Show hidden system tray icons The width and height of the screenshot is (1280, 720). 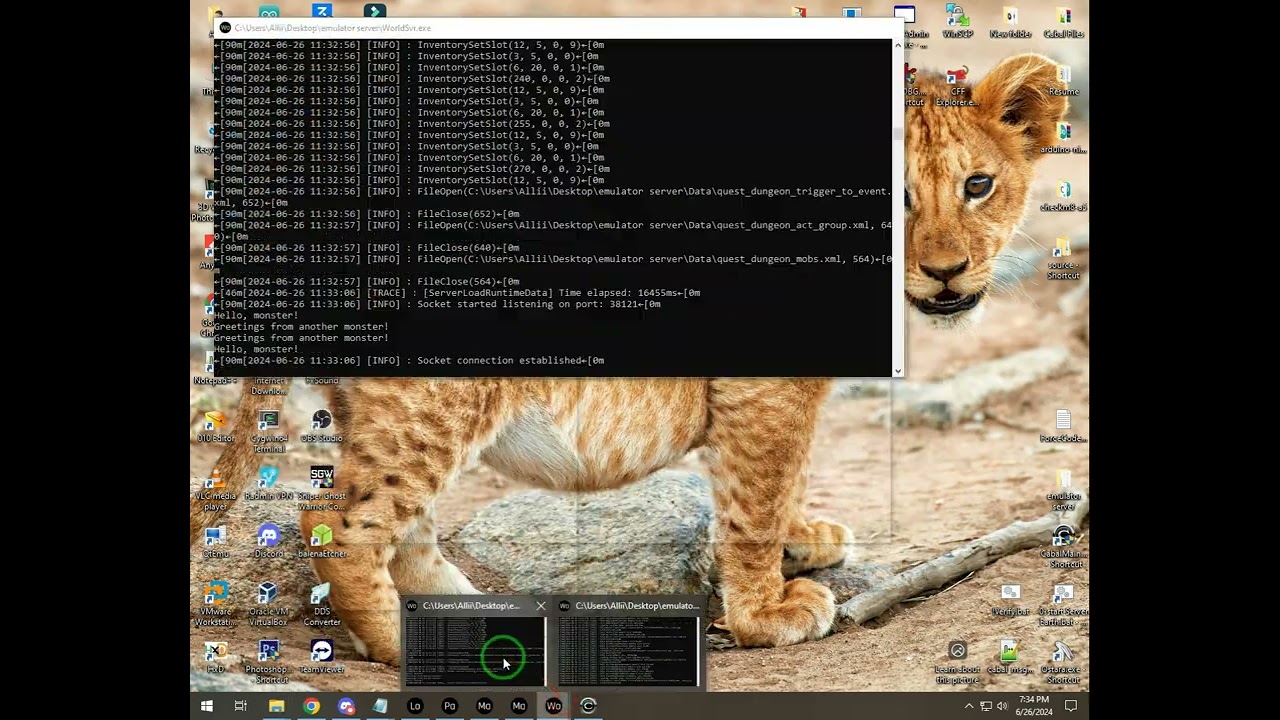click(x=968, y=706)
